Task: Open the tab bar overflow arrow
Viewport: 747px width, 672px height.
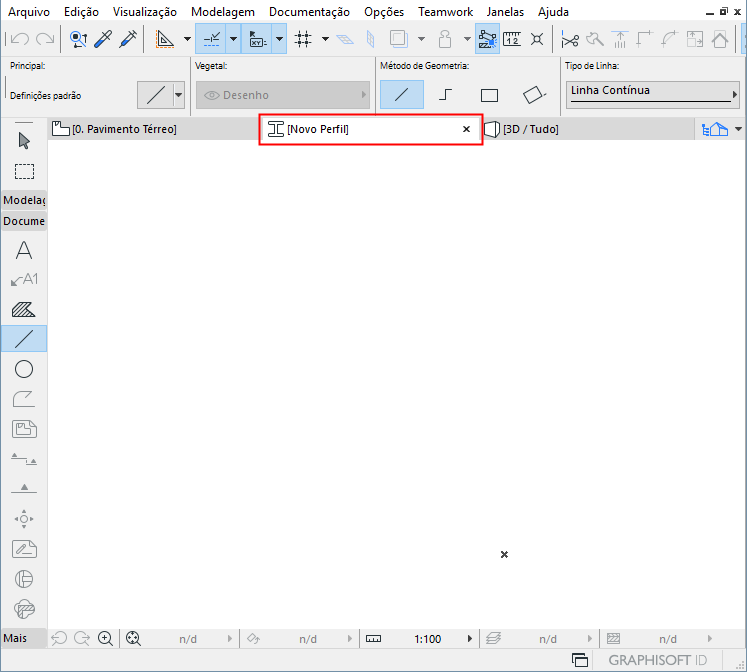Action: click(738, 129)
